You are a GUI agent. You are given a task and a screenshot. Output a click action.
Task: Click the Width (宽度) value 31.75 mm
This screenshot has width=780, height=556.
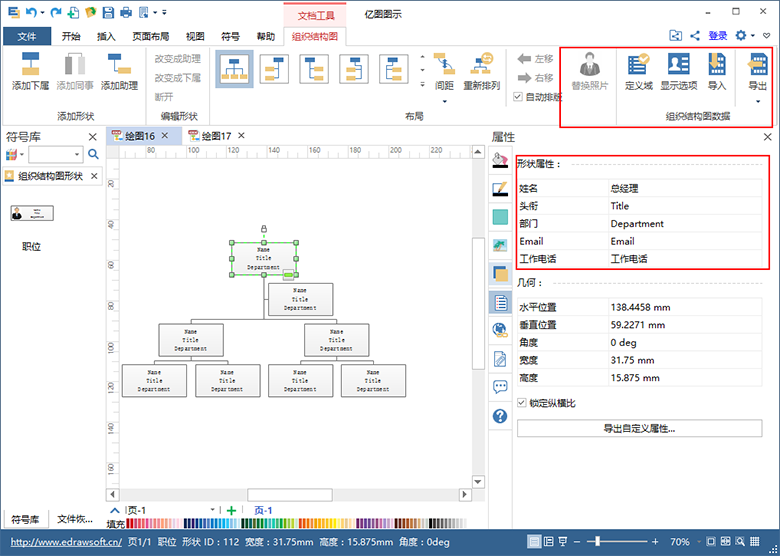point(685,360)
